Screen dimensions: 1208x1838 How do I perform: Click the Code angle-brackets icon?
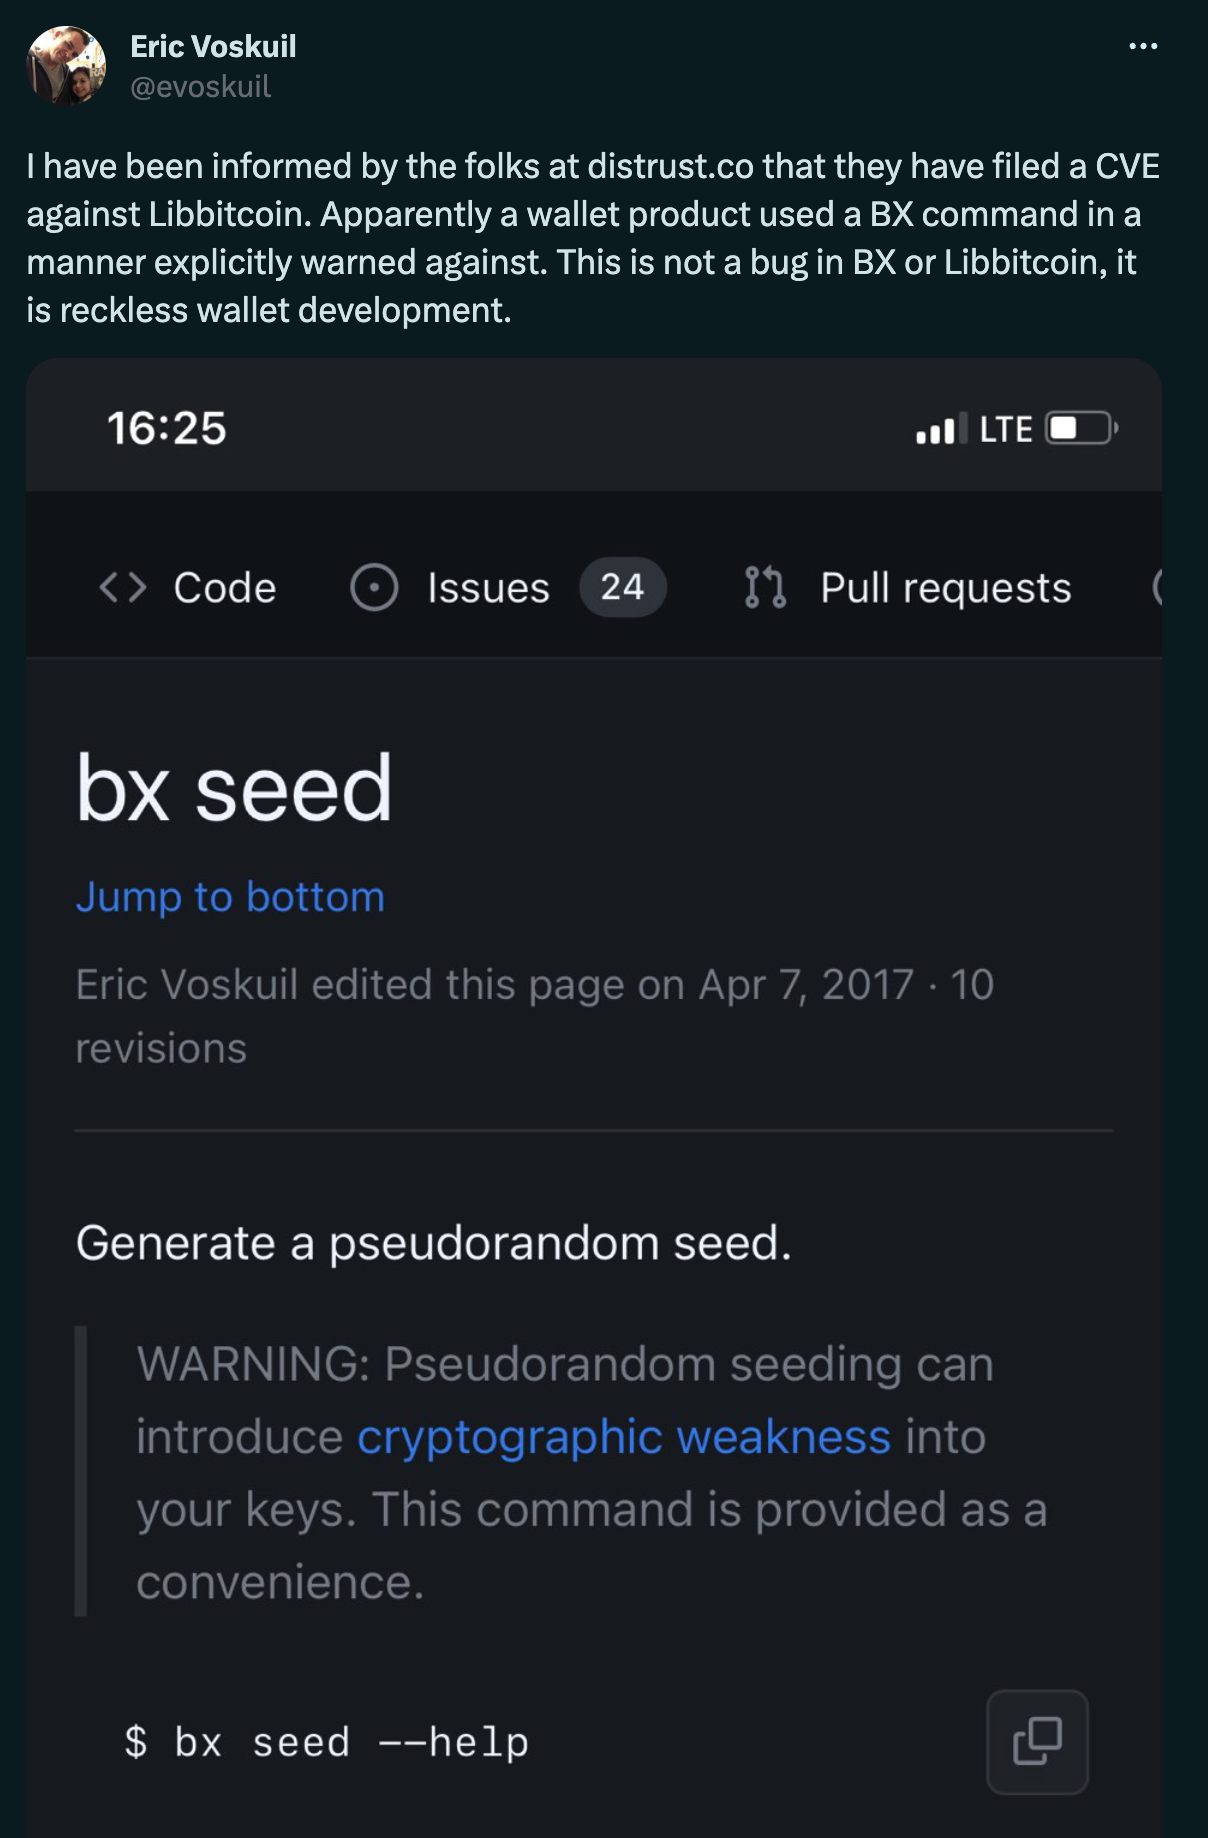[123, 587]
